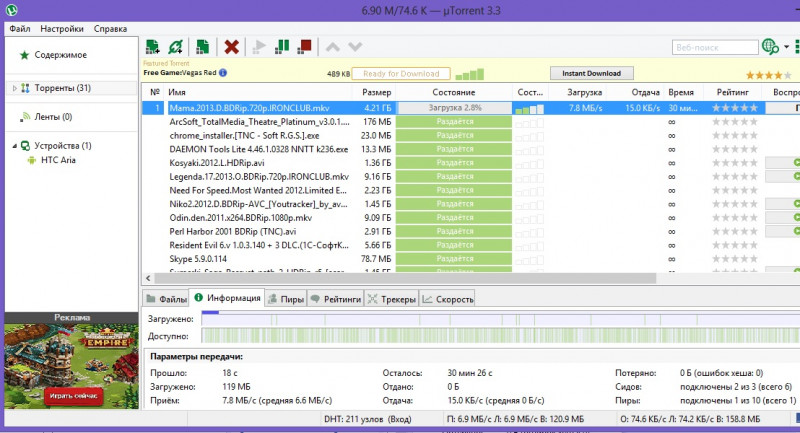This screenshot has width=800, height=433.
Task: Click the Create New Torrent icon
Action: [x=203, y=47]
